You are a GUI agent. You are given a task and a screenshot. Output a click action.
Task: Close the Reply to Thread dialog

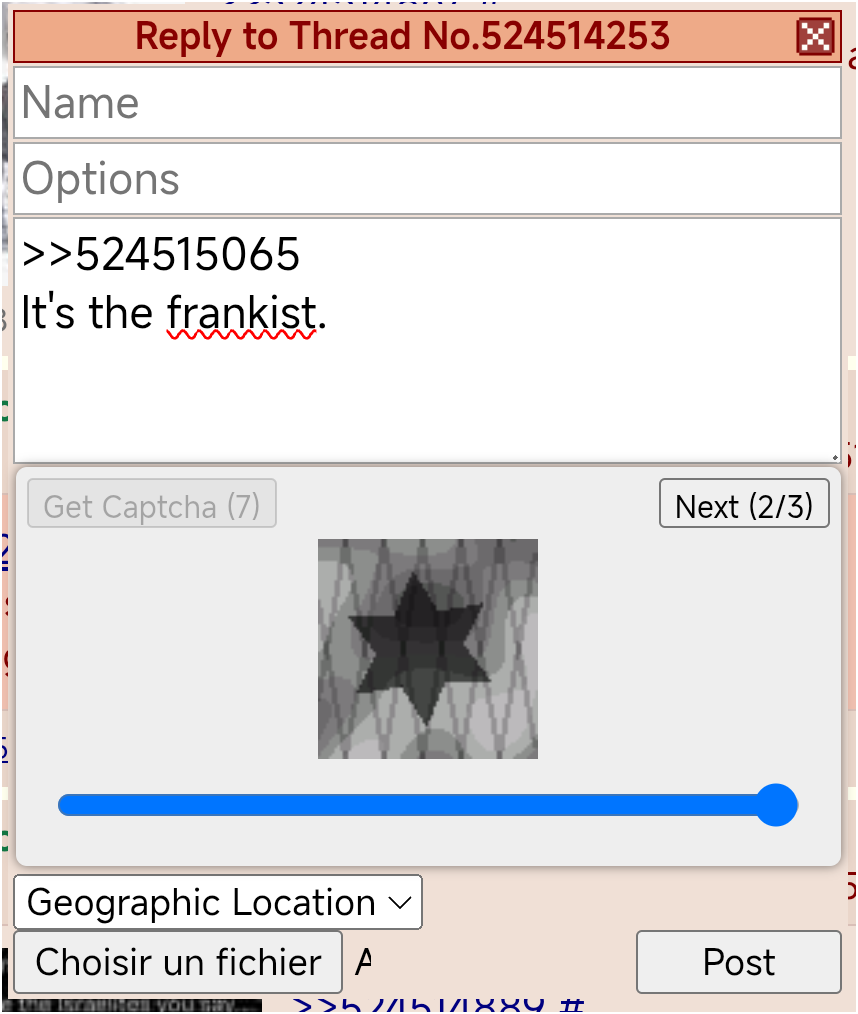[815, 36]
